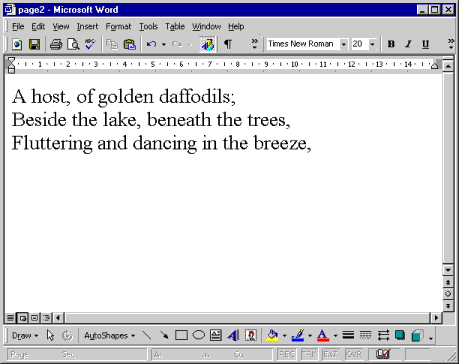Save the document with the floppy icon
The height and width of the screenshot is (364, 459).
point(34,44)
